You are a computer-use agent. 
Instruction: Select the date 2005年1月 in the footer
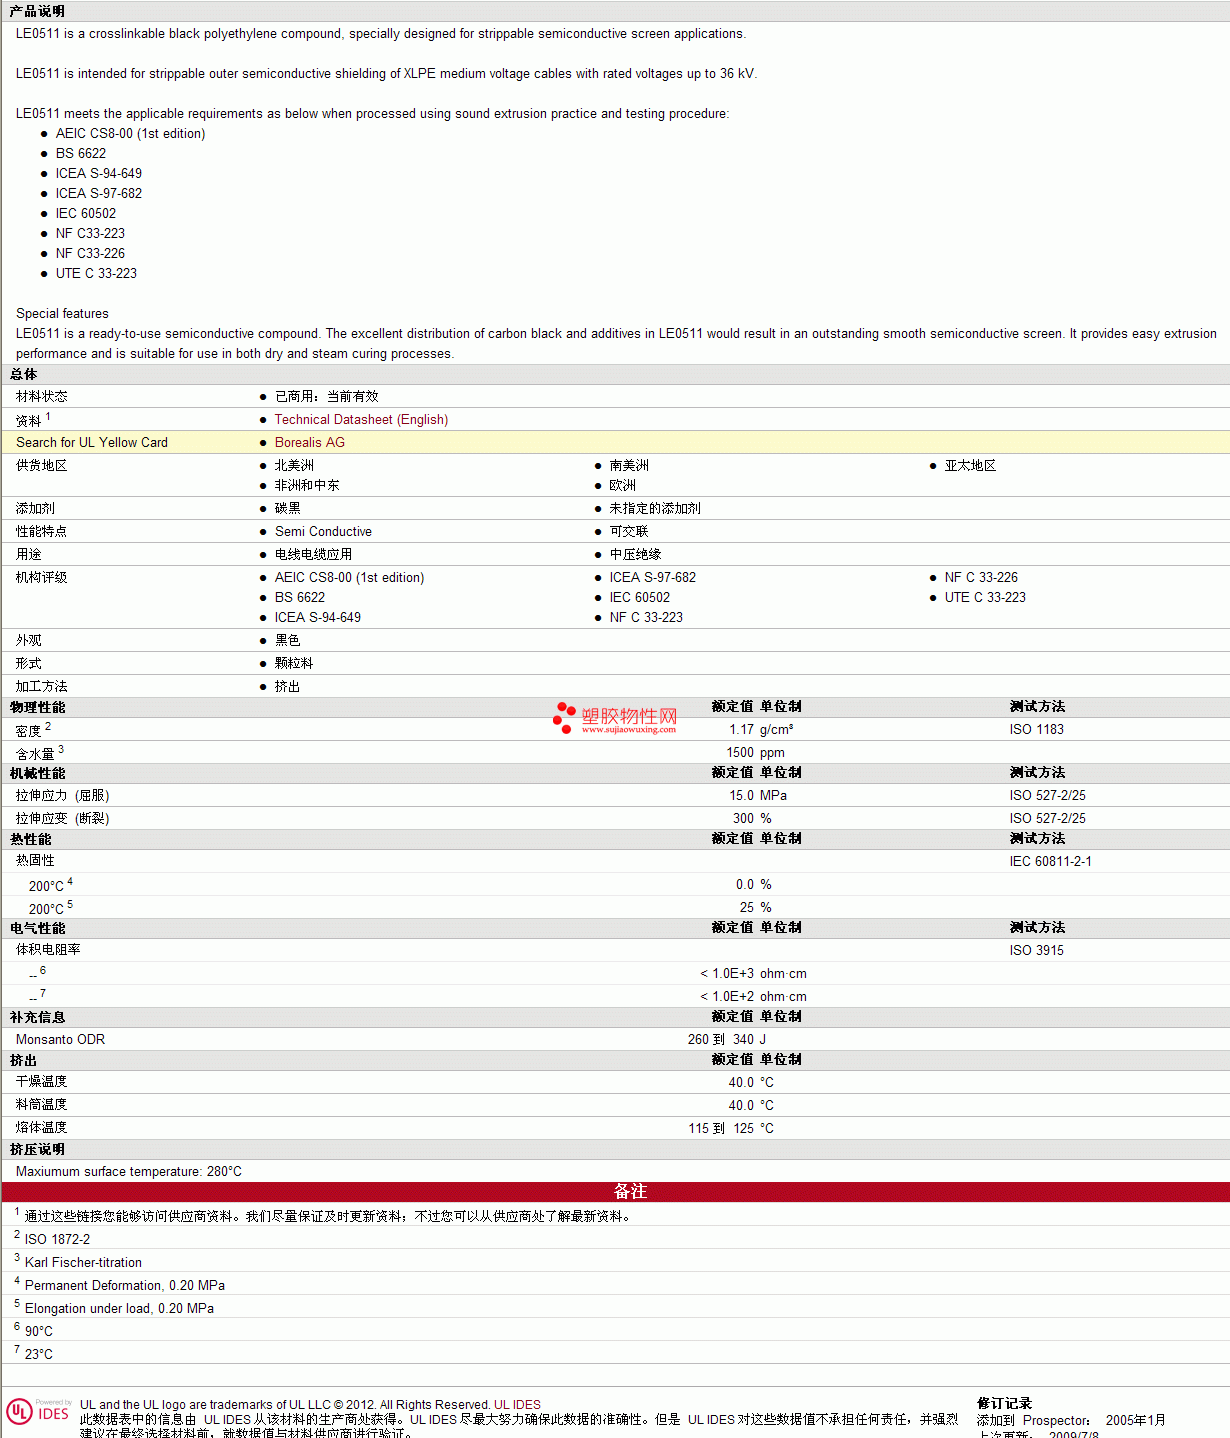[1136, 1421]
